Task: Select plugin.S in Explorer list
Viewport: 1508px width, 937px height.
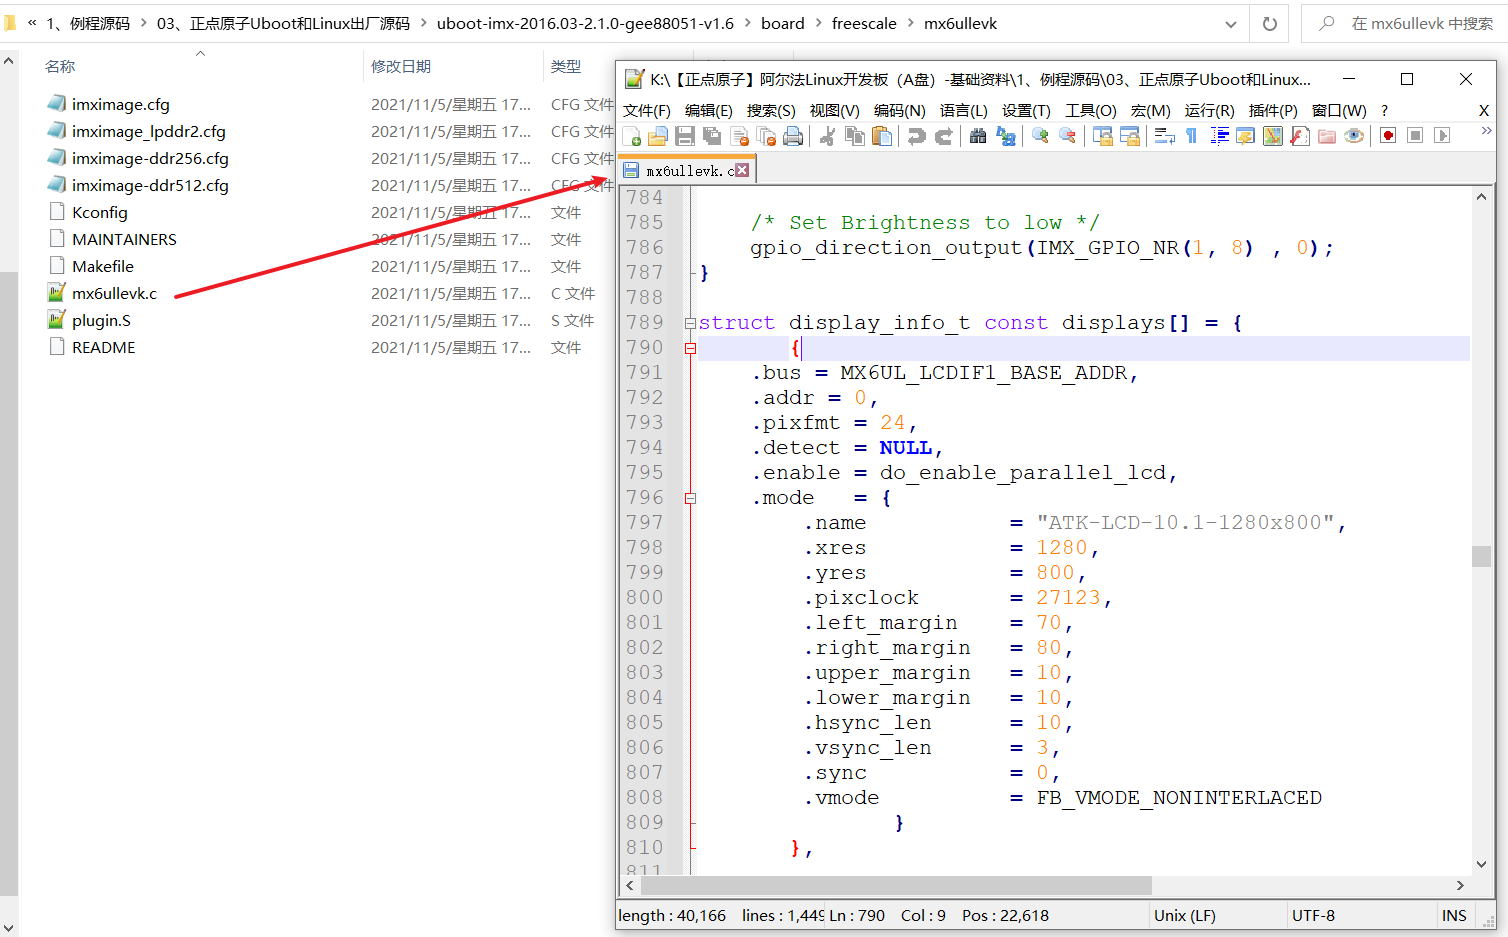Action: coord(101,320)
